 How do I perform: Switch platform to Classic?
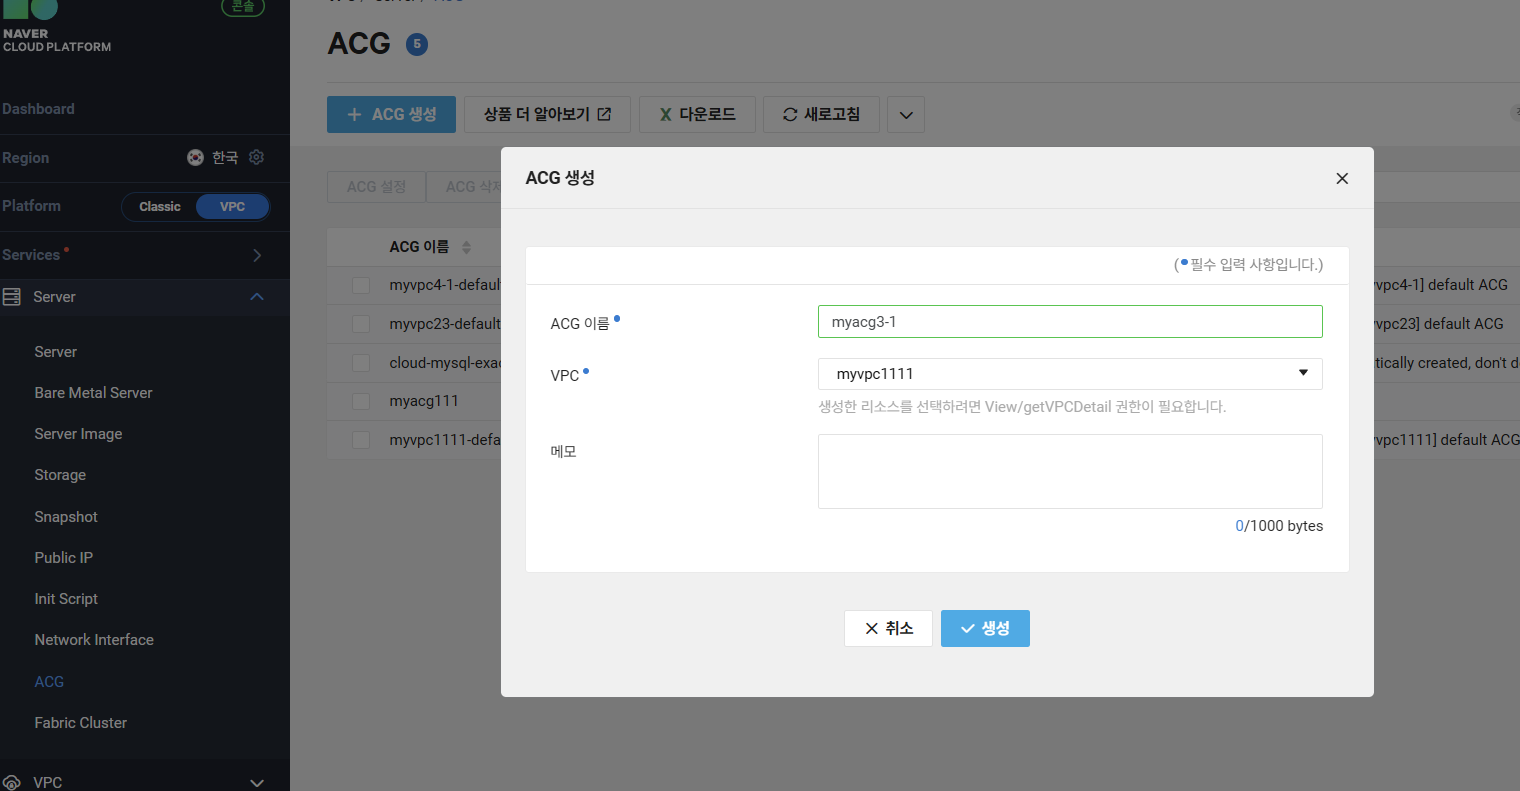click(x=160, y=206)
